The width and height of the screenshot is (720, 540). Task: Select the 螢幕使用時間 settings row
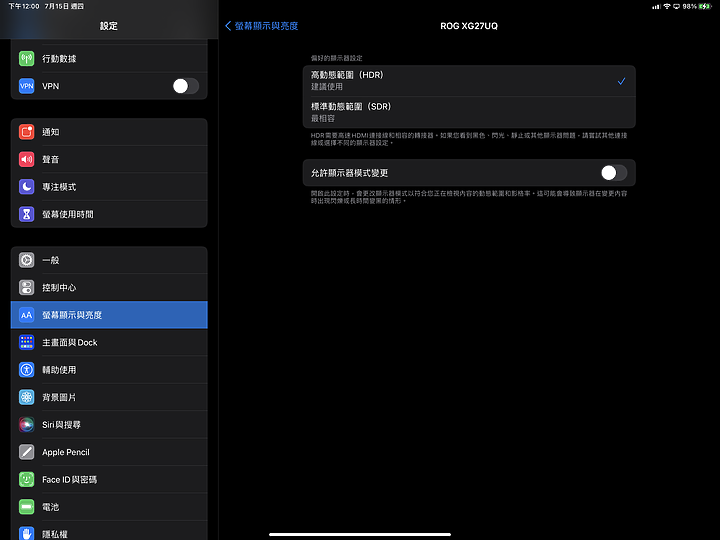[x=109, y=214]
